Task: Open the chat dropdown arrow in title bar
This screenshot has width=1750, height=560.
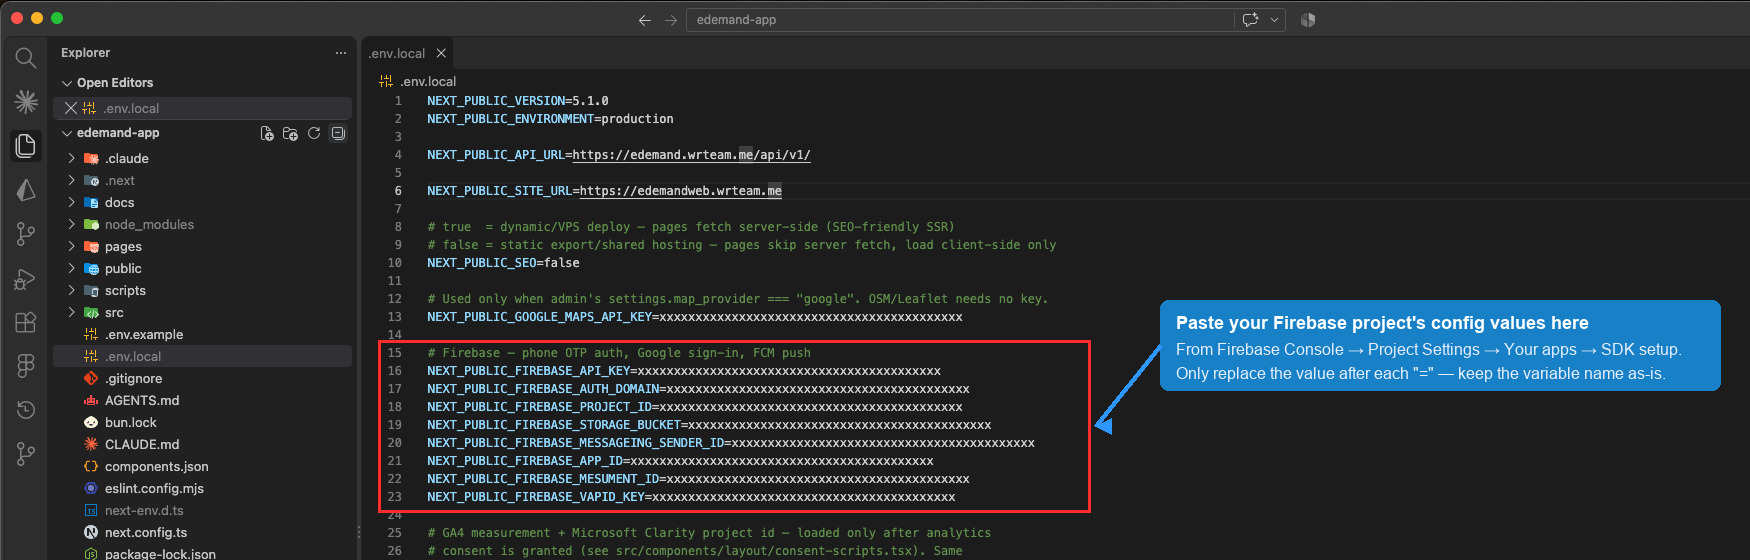Action: [x=1275, y=20]
